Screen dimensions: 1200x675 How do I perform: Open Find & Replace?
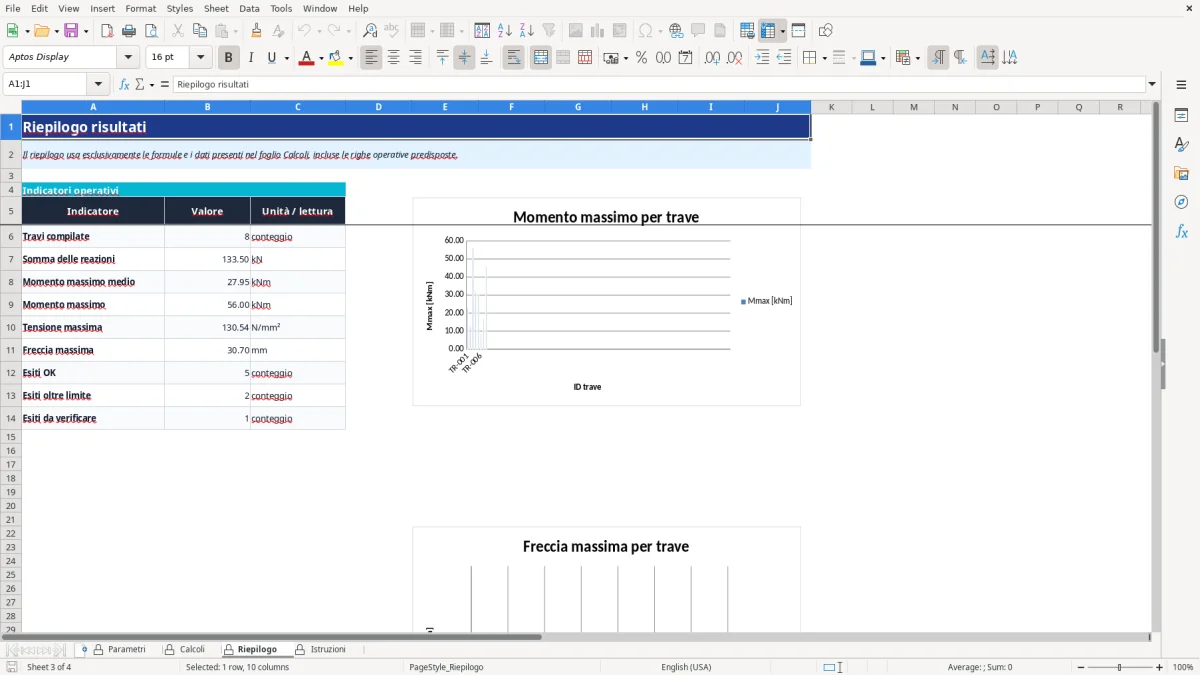tap(370, 31)
